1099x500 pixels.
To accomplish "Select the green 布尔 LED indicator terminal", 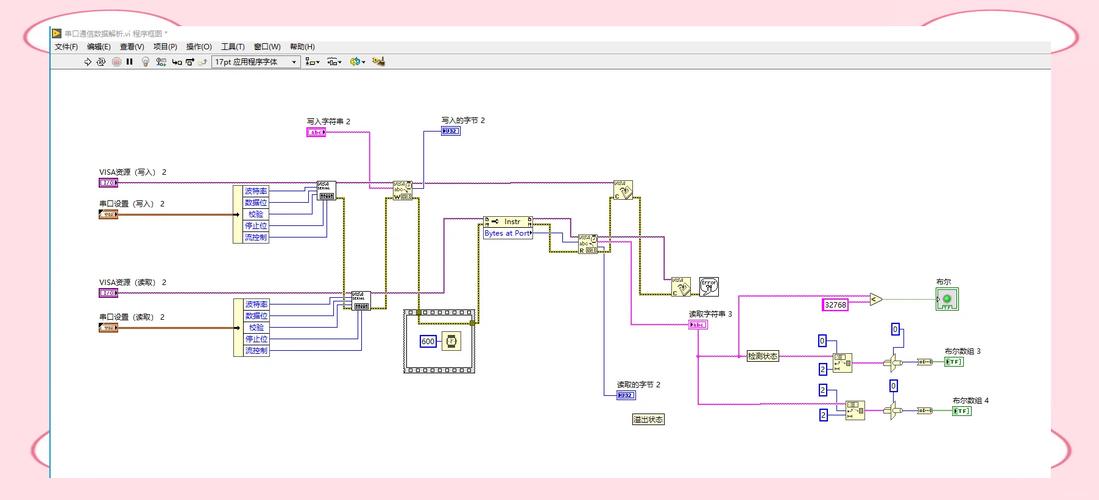I will pos(948,299).
